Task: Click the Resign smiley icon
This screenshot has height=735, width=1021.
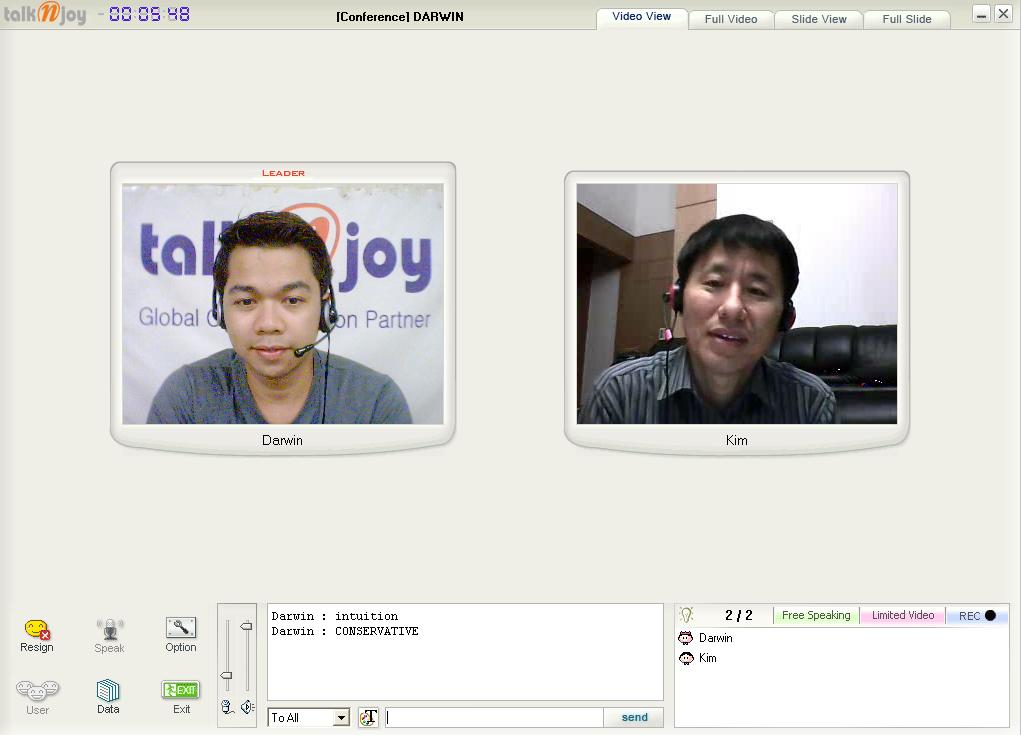Action: point(37,630)
